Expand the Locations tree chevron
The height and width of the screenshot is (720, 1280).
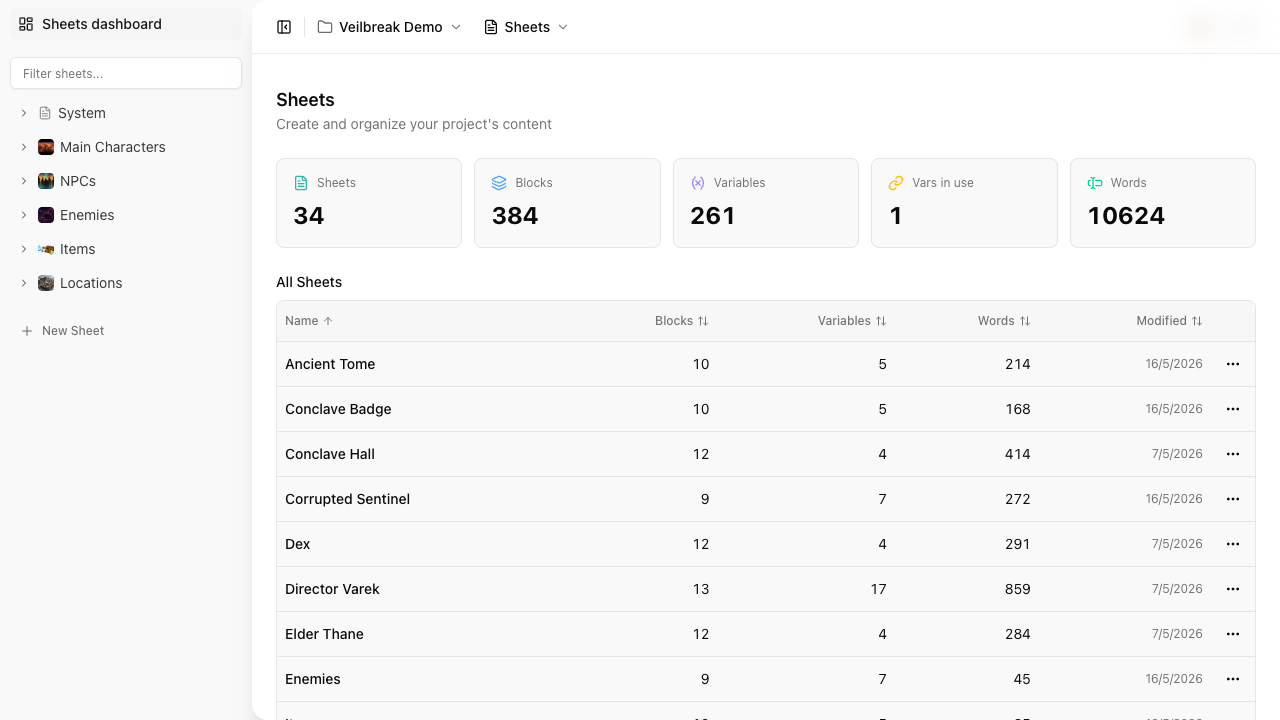tap(24, 283)
